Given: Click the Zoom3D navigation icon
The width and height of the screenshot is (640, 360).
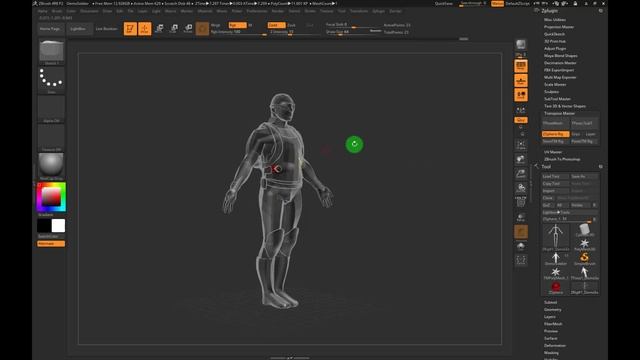Looking at the screenshot, I should (x=521, y=174).
